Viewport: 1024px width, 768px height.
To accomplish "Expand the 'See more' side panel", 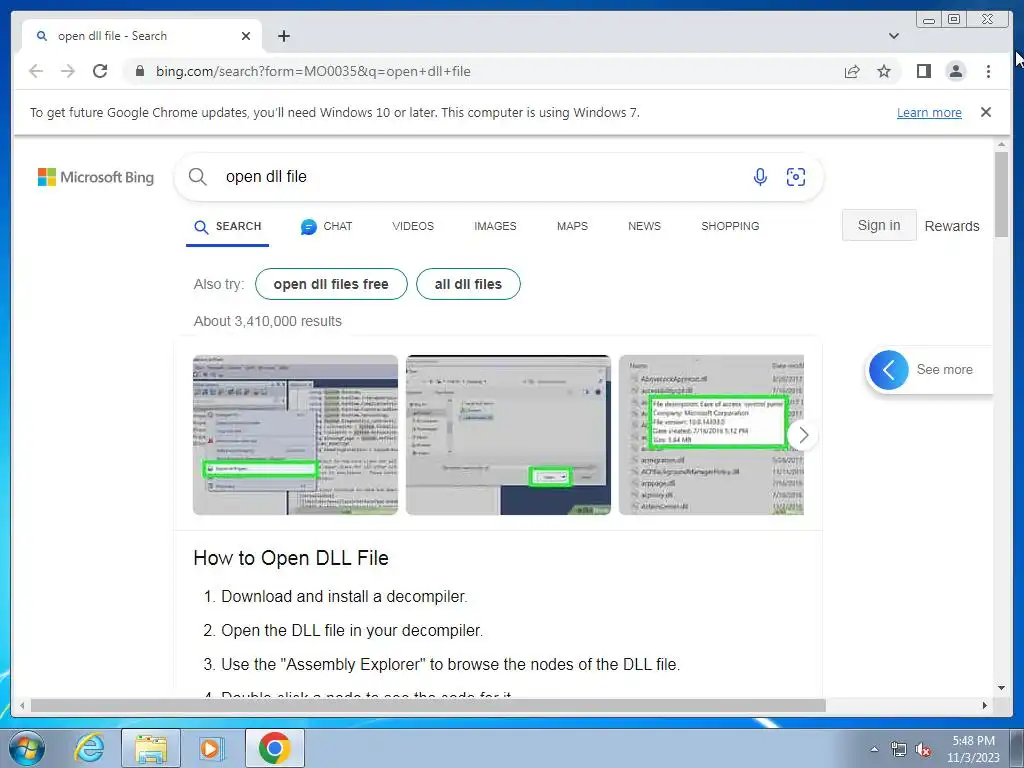I will [929, 370].
